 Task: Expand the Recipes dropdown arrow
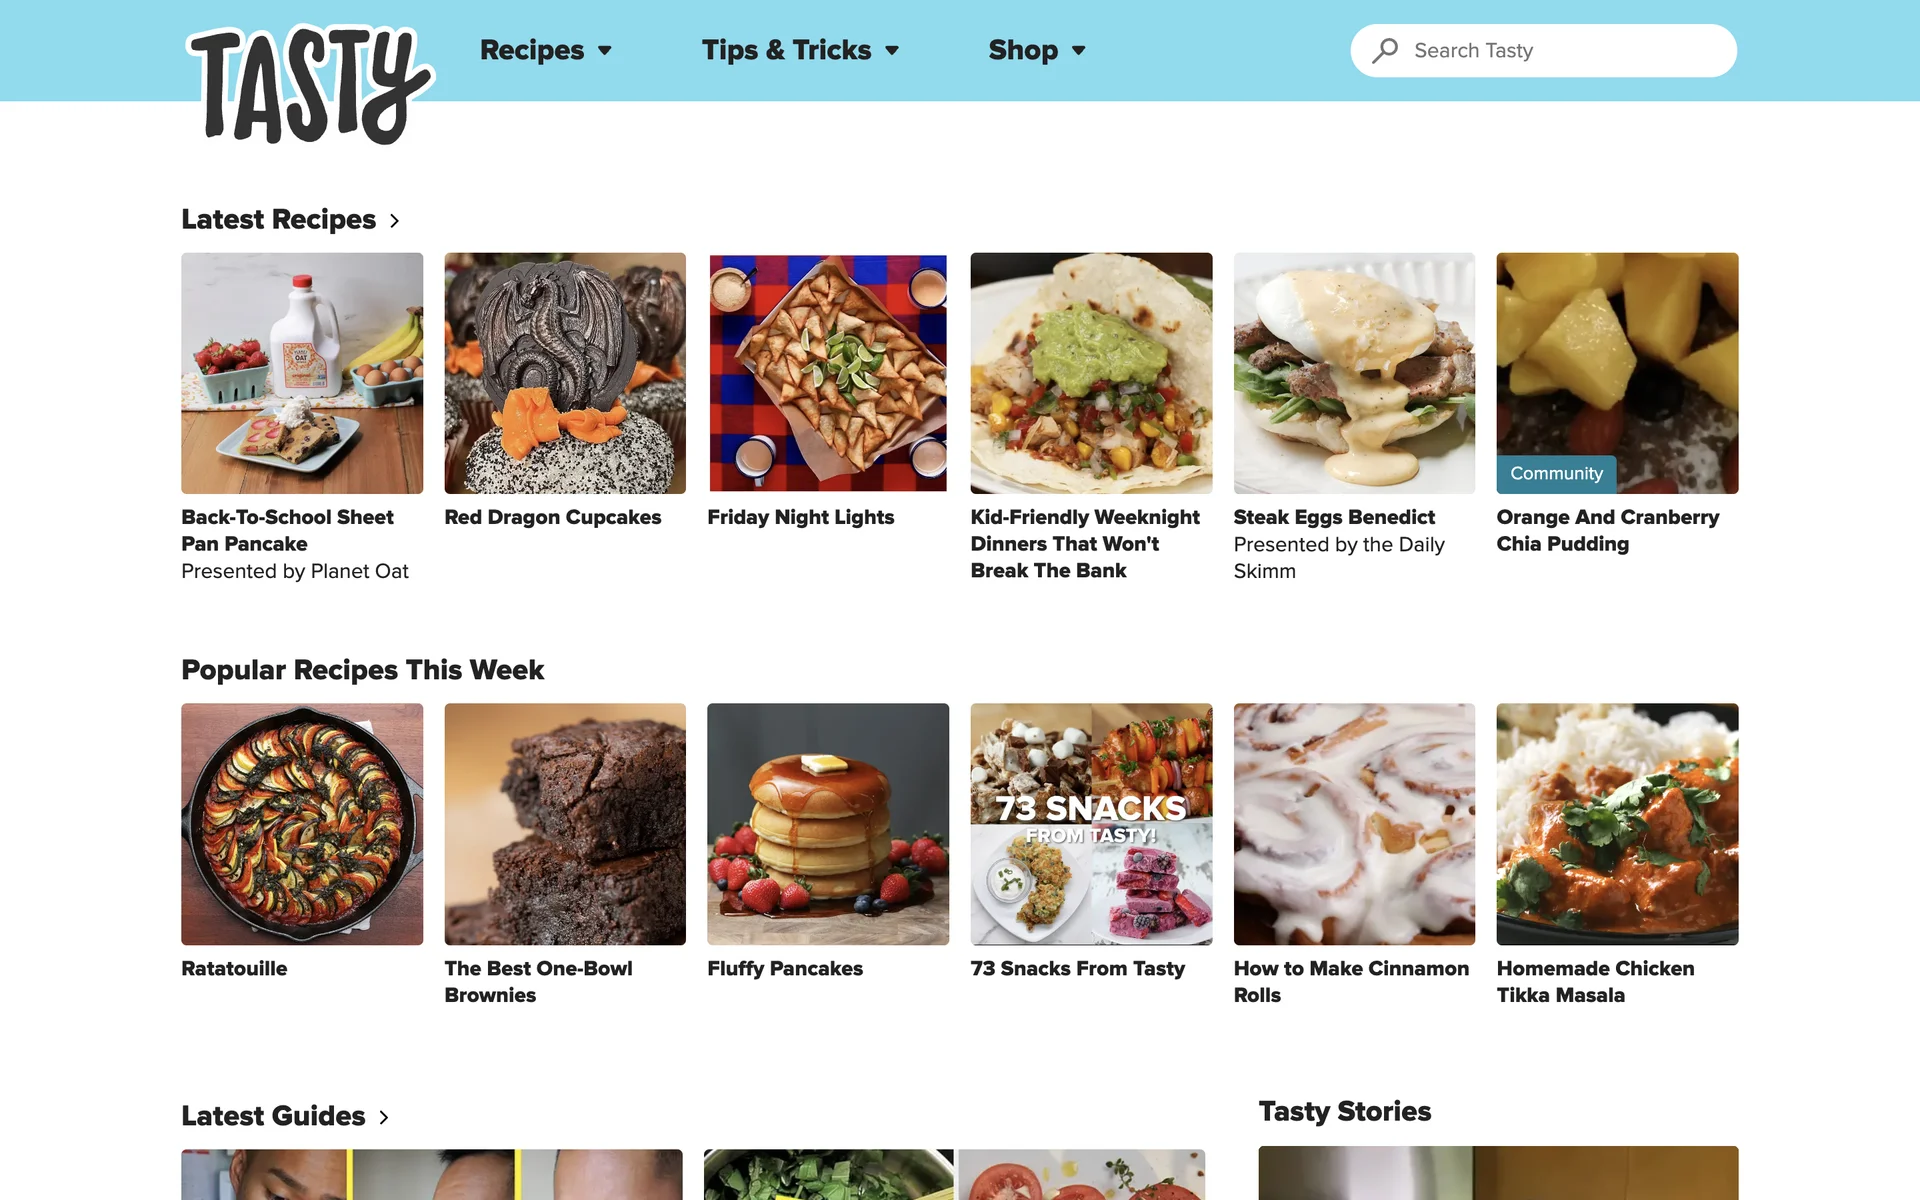pyautogui.click(x=605, y=51)
